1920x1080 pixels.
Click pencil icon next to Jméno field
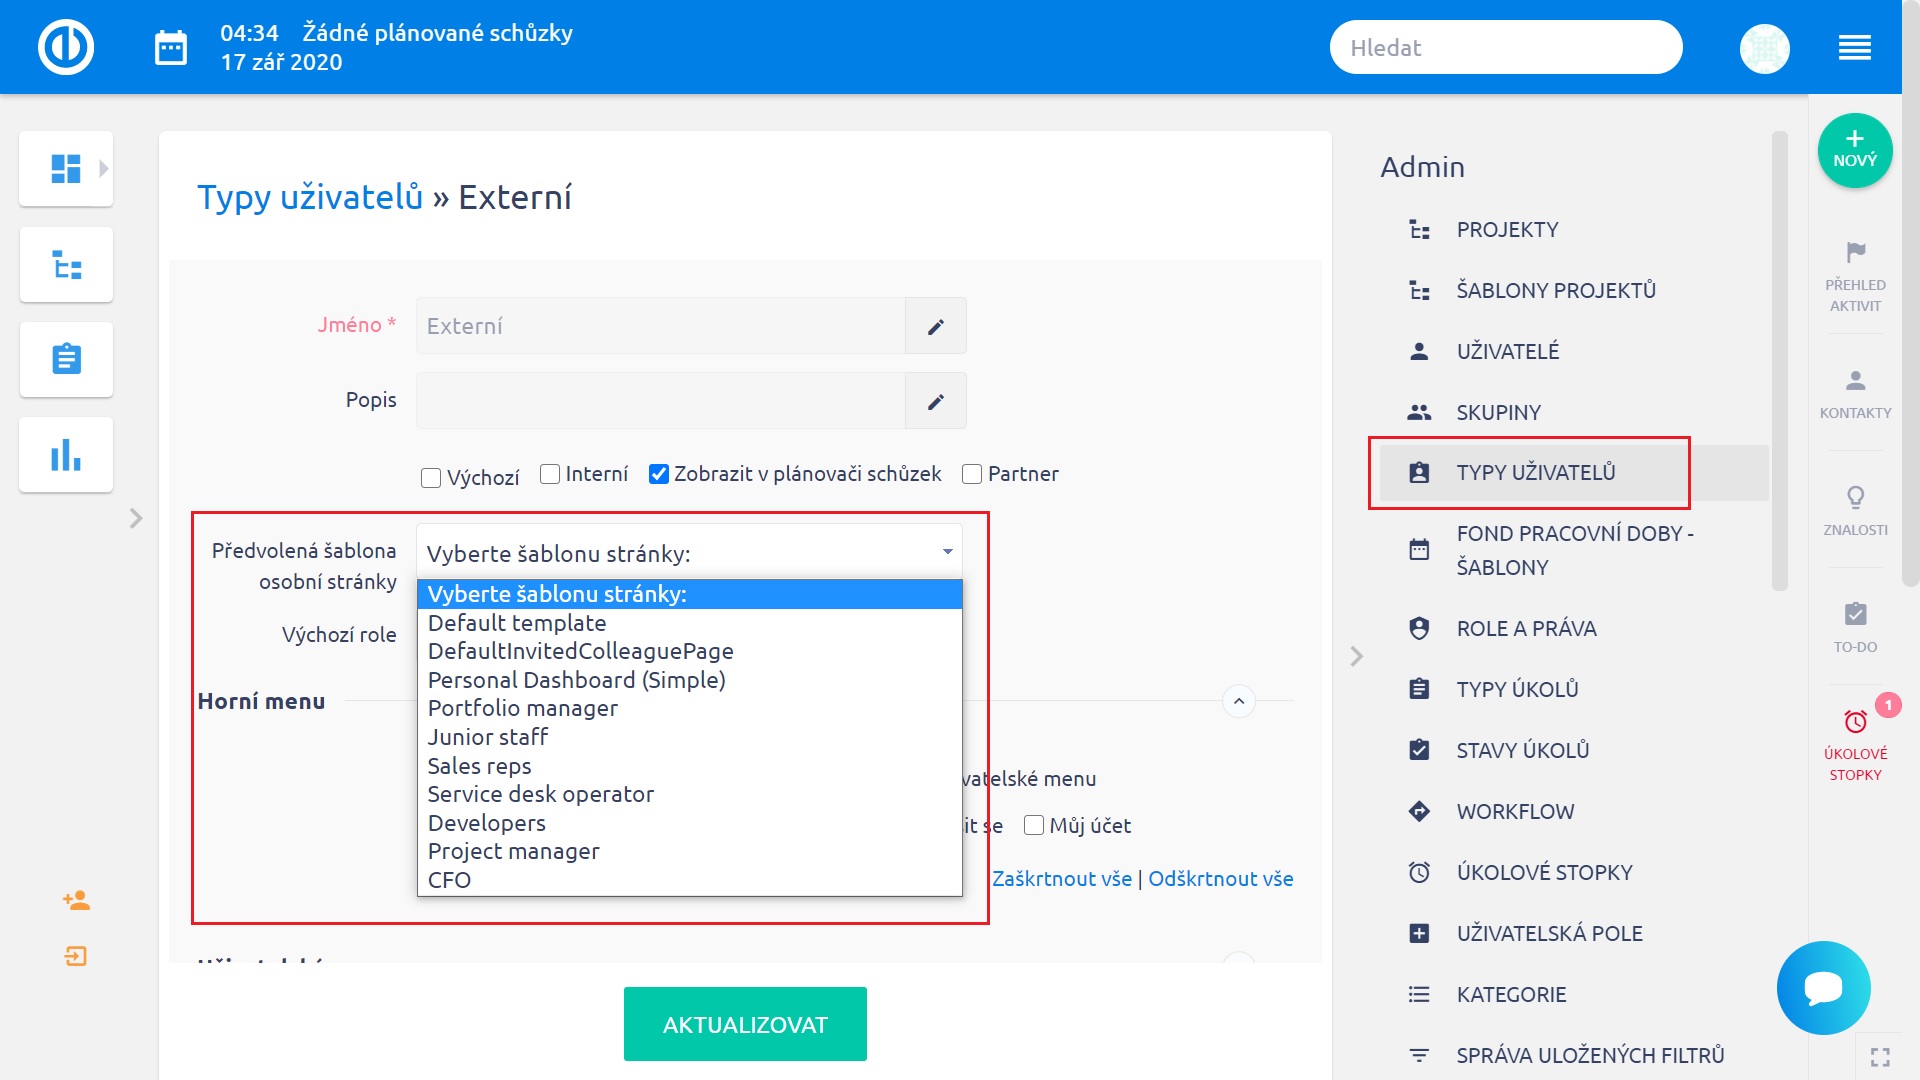click(935, 326)
